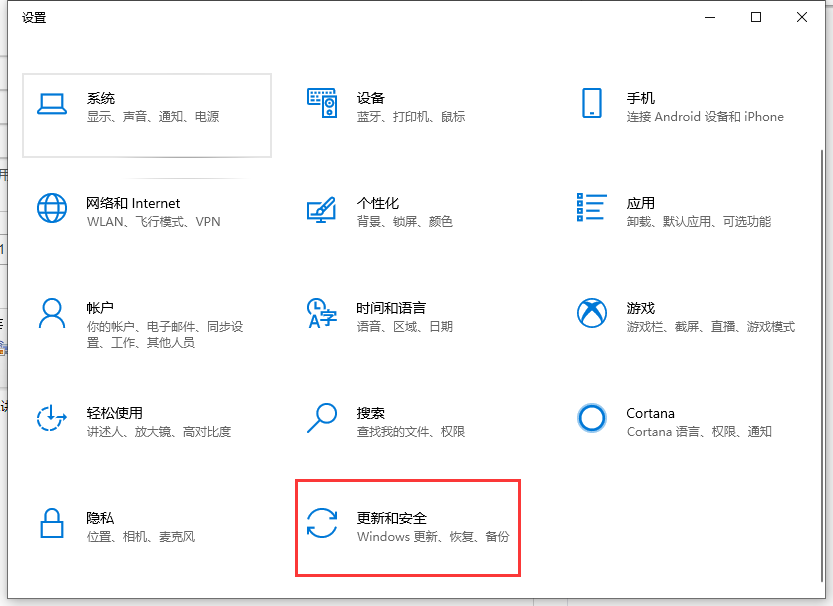The width and height of the screenshot is (833, 606).
Task: Select the 网络和 Internet globe icon
Action: point(52,208)
